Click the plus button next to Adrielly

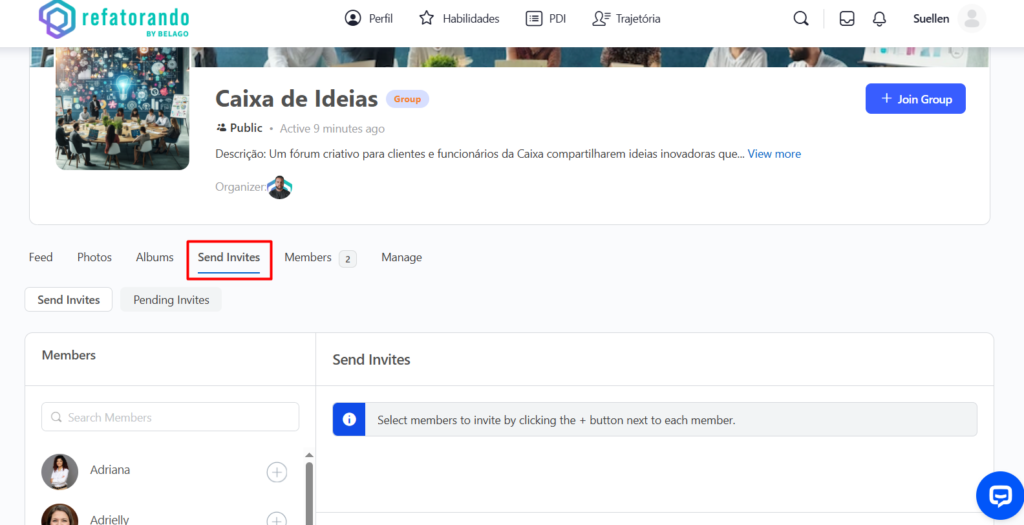pos(277,519)
